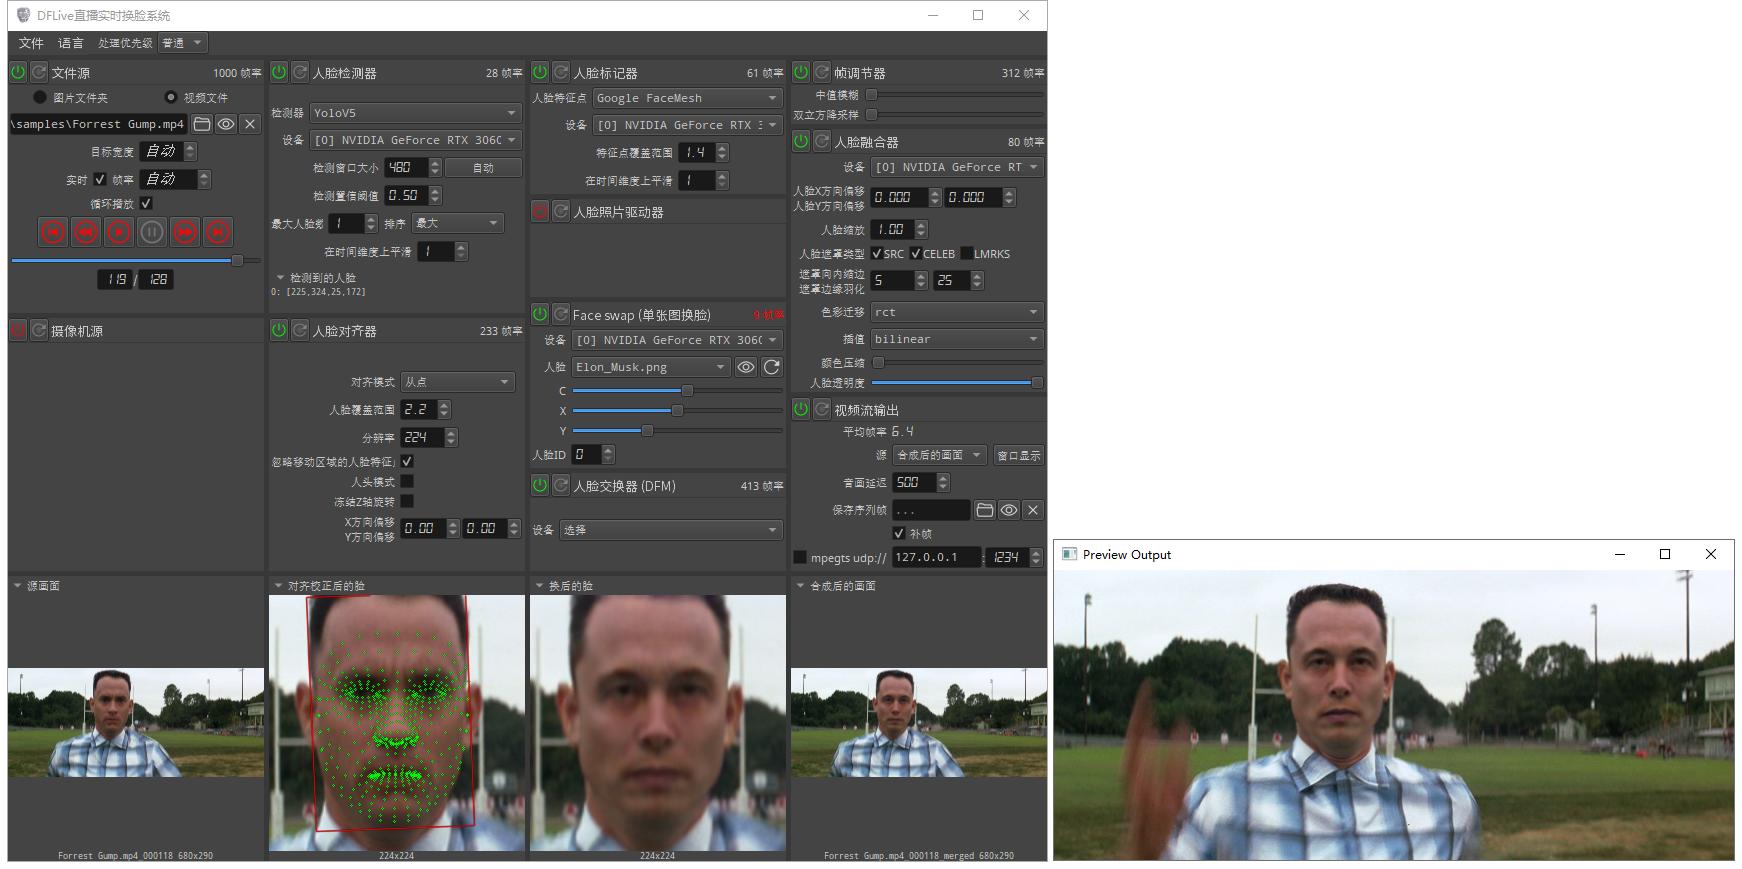This screenshot has height=869, width=1742.
Task: Open 检测器 YoloV5 dropdown
Action: point(415,113)
